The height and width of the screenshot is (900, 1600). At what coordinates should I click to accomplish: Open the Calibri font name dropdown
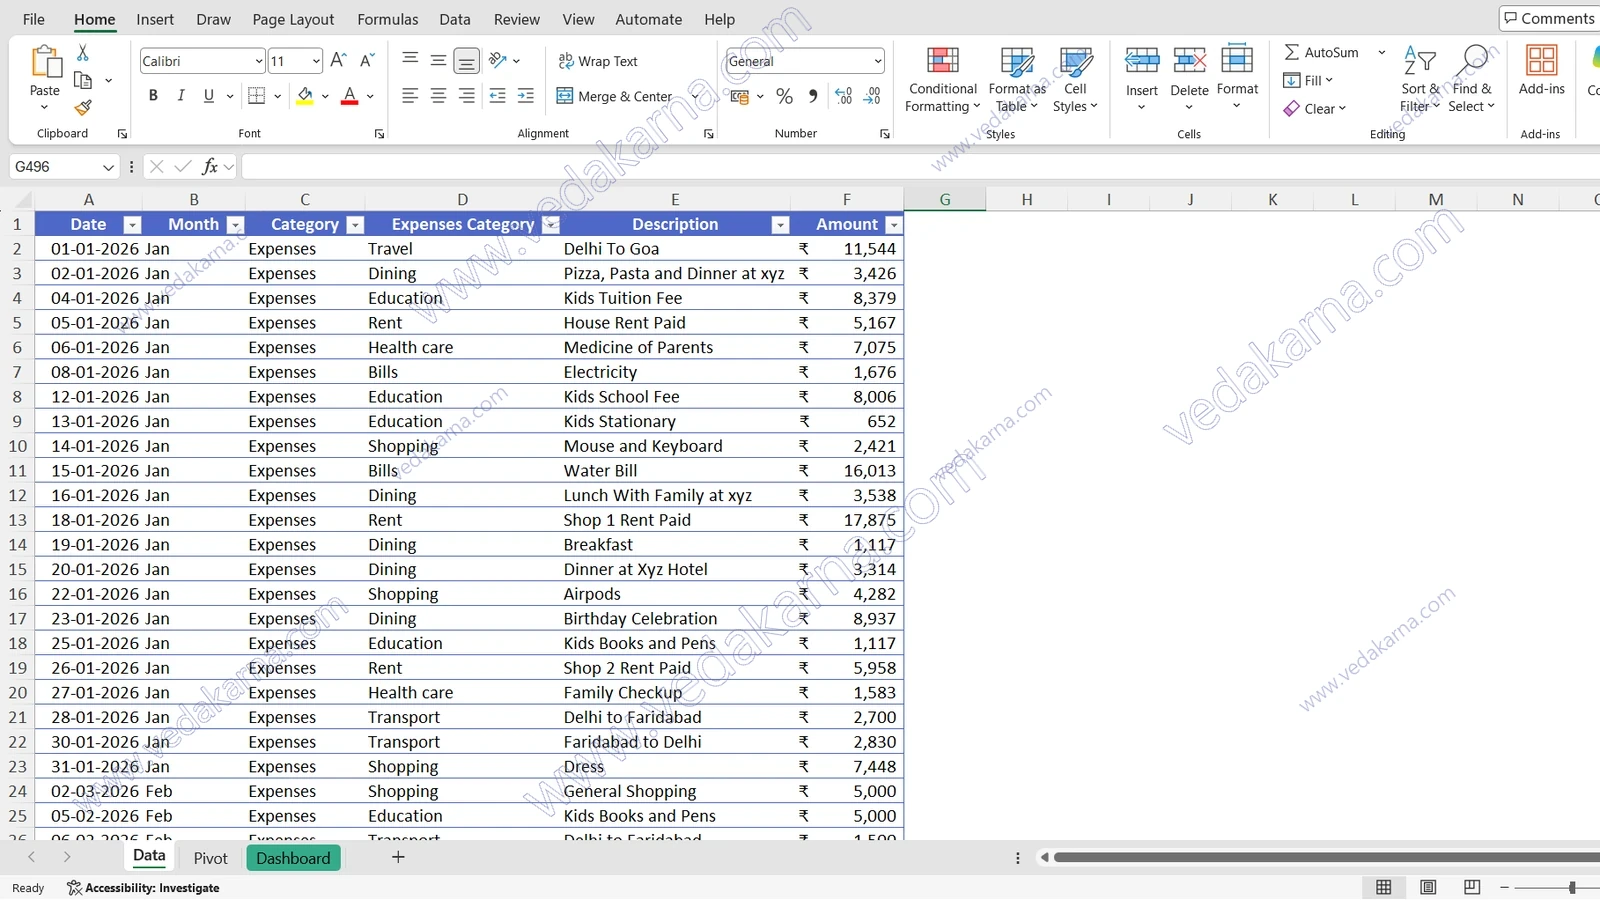click(x=259, y=61)
